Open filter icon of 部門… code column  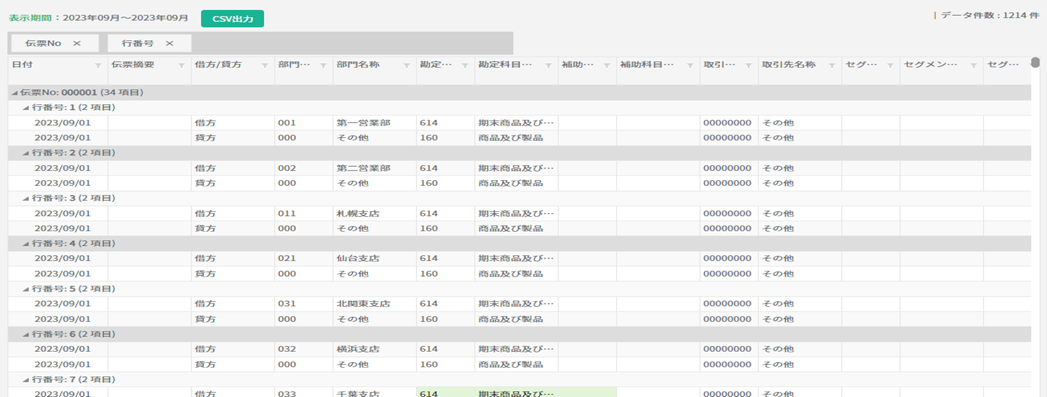tap(323, 65)
